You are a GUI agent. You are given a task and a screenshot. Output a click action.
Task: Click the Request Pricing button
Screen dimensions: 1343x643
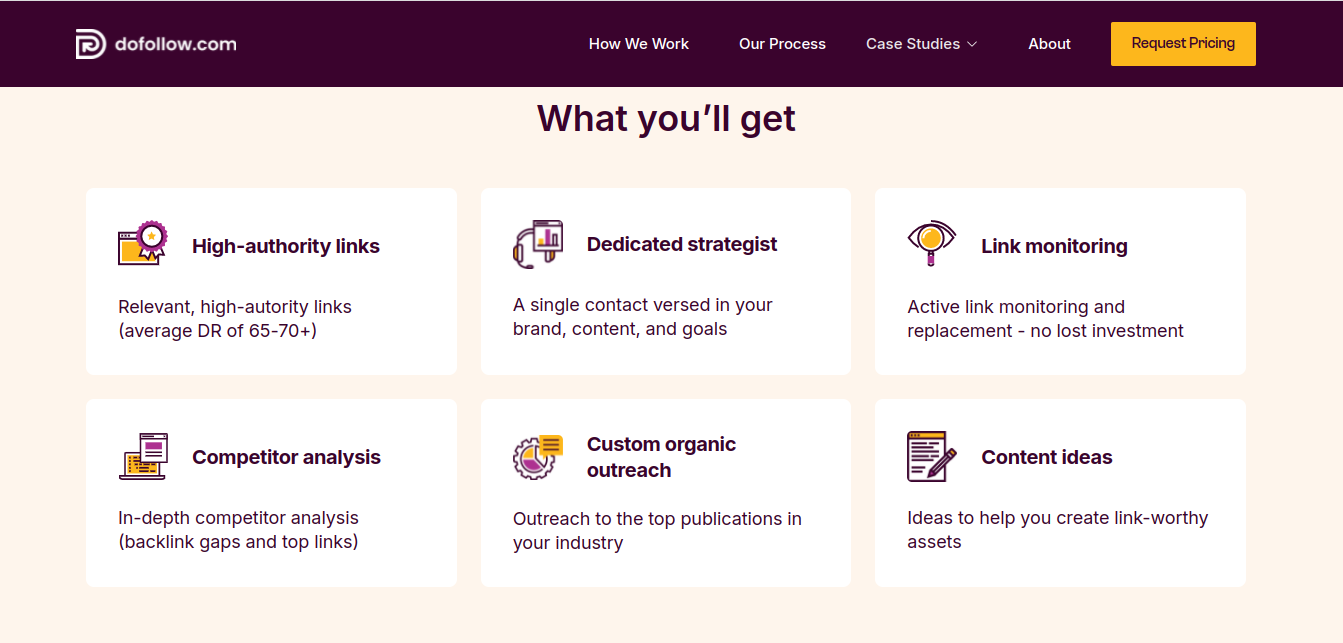1183,44
